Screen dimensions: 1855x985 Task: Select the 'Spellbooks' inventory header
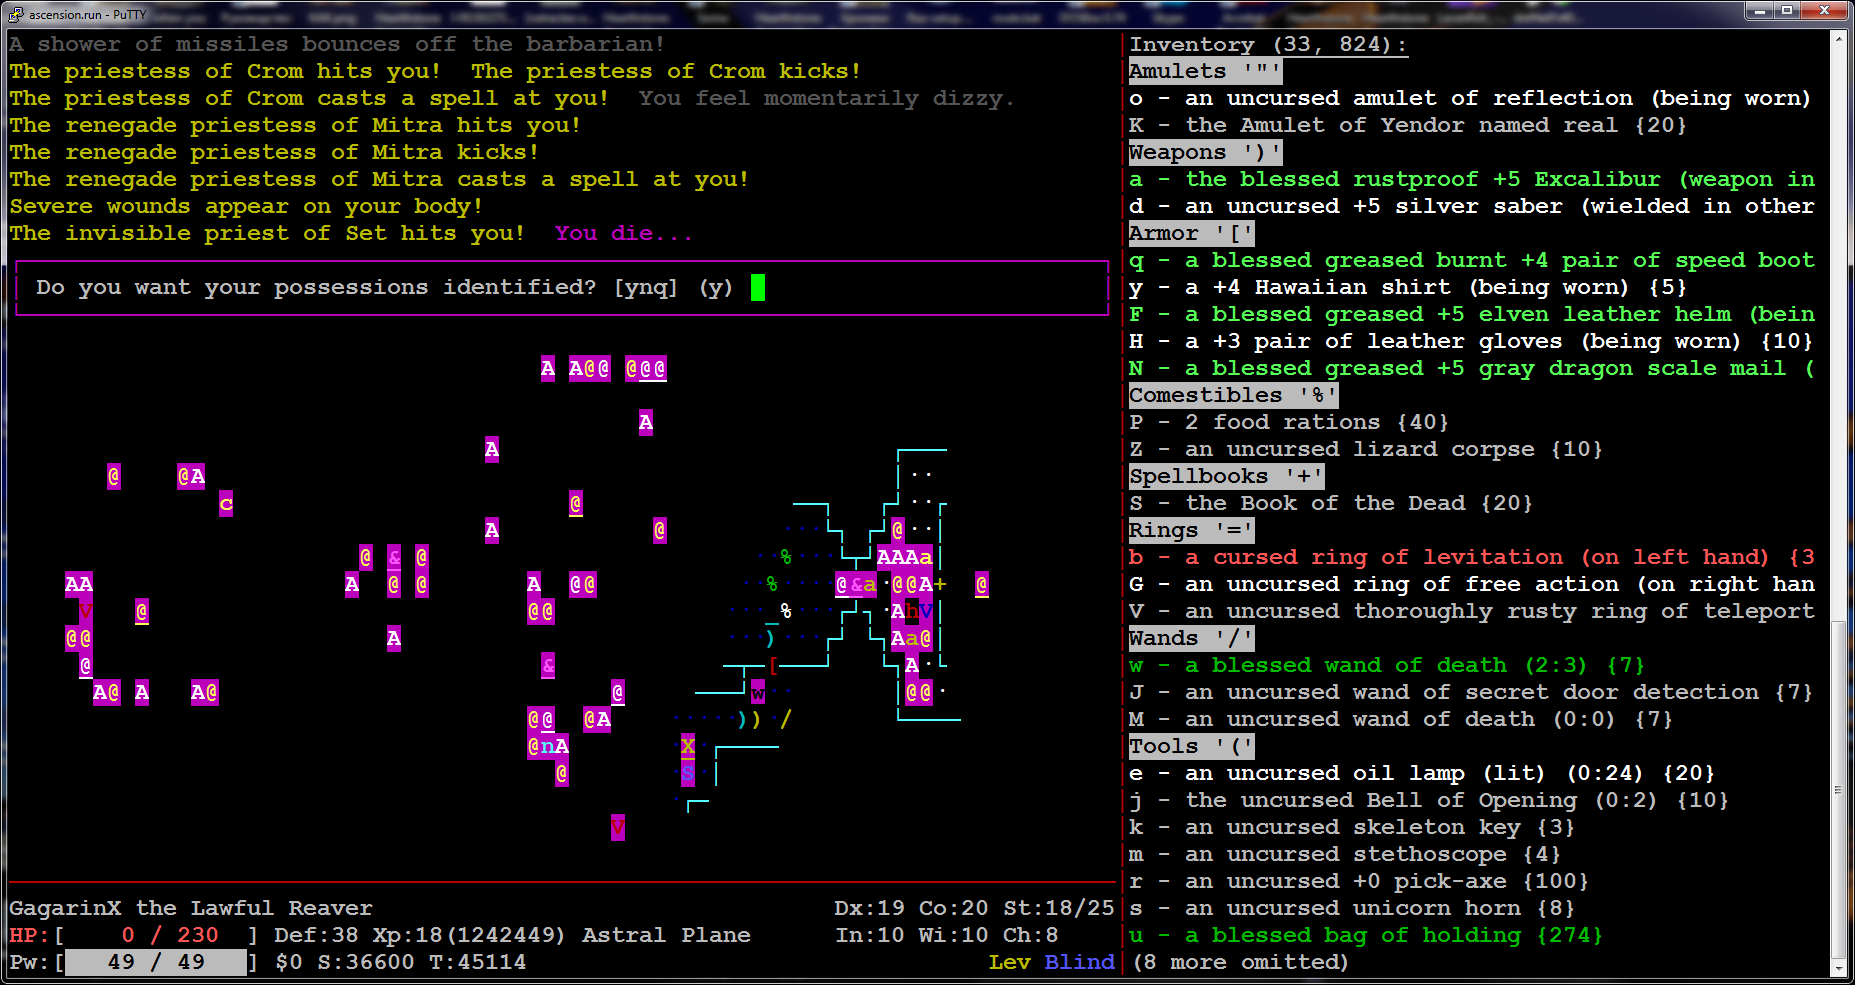click(x=1226, y=476)
